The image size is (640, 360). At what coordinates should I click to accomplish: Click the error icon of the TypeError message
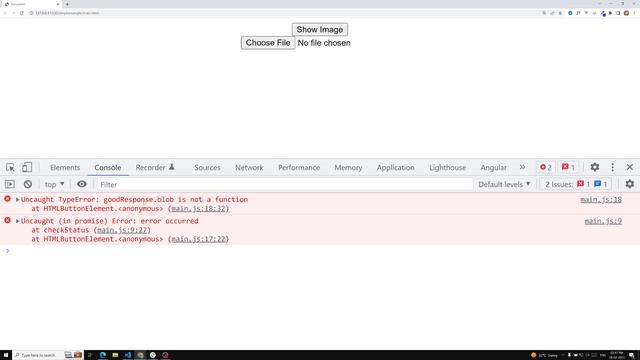7,199
